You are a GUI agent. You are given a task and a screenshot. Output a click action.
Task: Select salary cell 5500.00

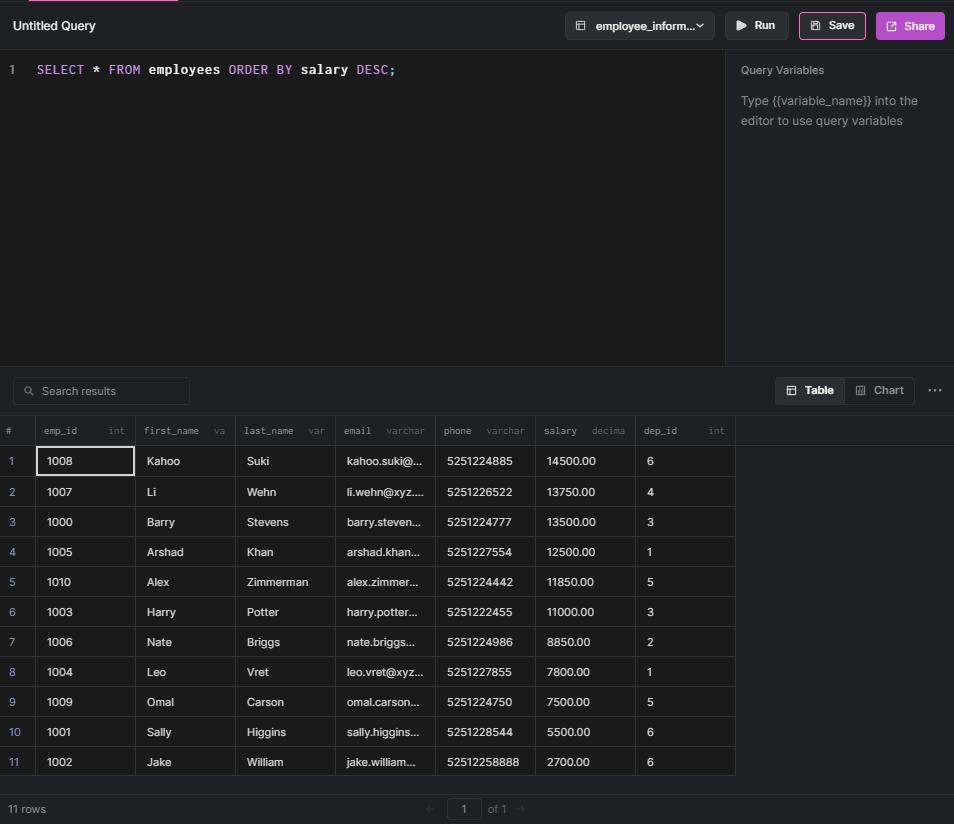585,731
